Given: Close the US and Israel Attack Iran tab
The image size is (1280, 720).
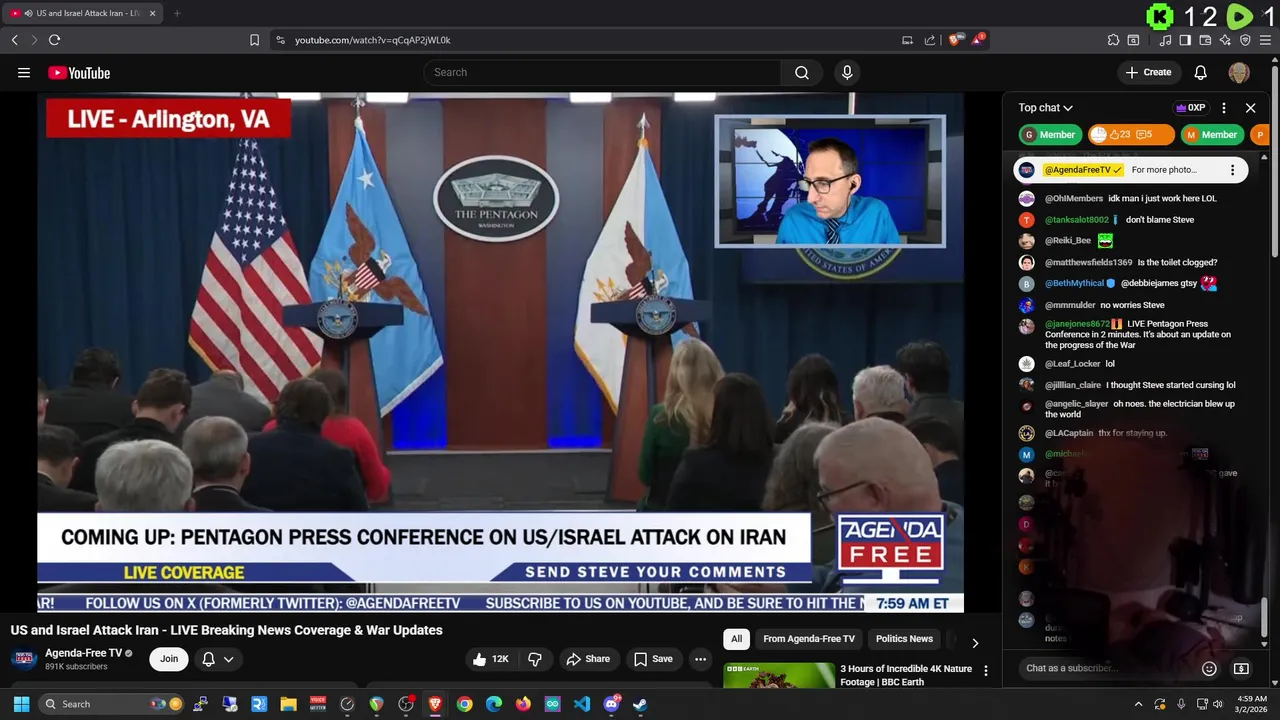Looking at the screenshot, I should (x=152, y=13).
